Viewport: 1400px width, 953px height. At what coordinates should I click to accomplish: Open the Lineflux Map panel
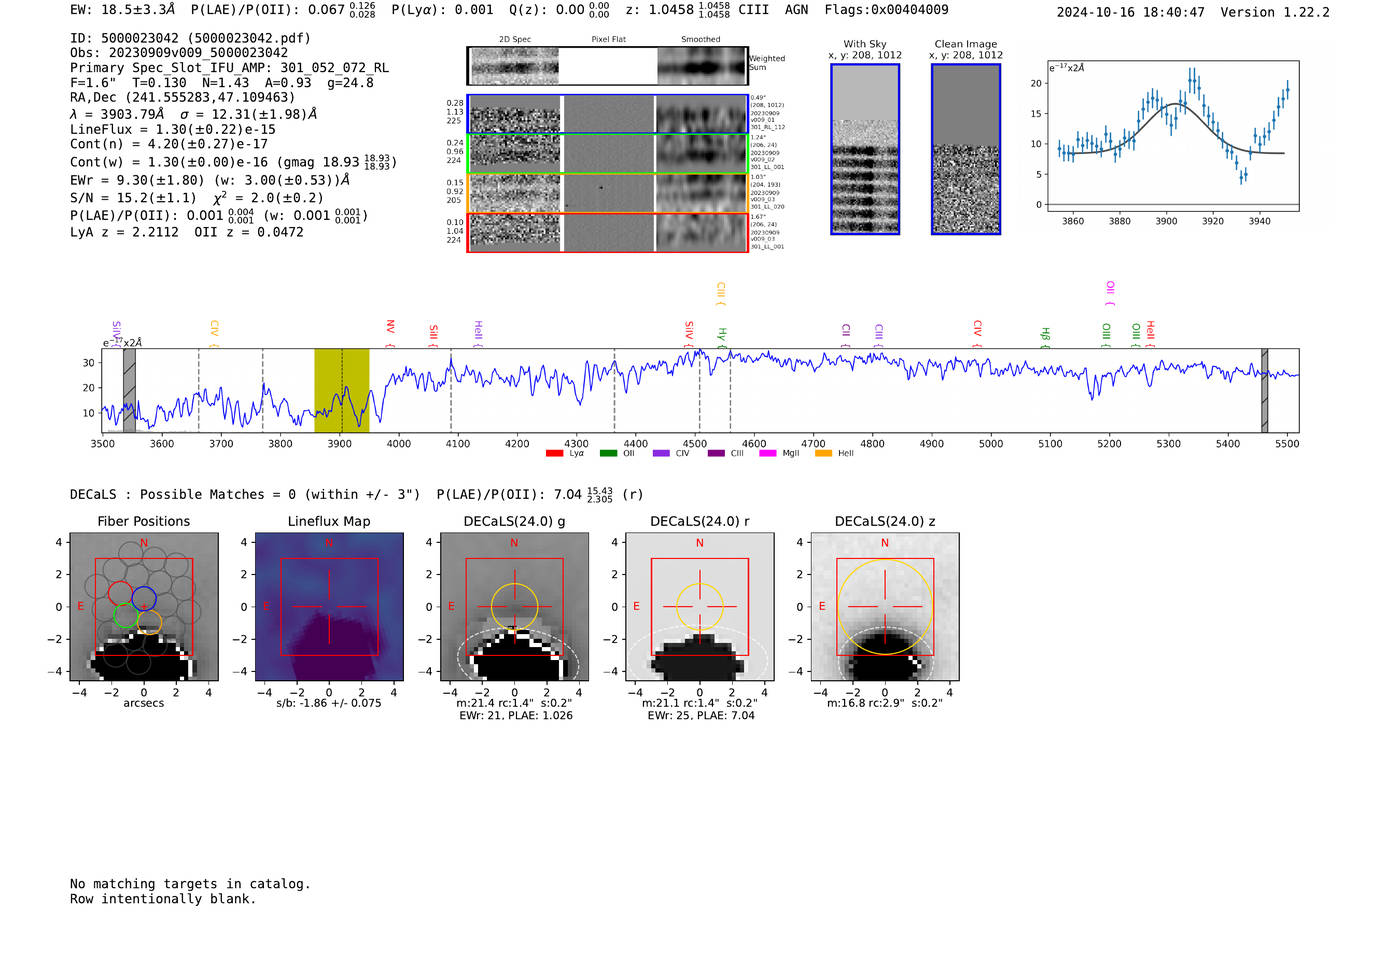coord(329,607)
